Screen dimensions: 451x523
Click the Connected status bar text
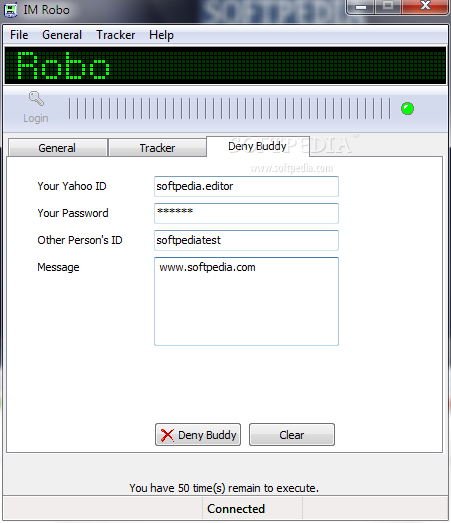click(236, 509)
